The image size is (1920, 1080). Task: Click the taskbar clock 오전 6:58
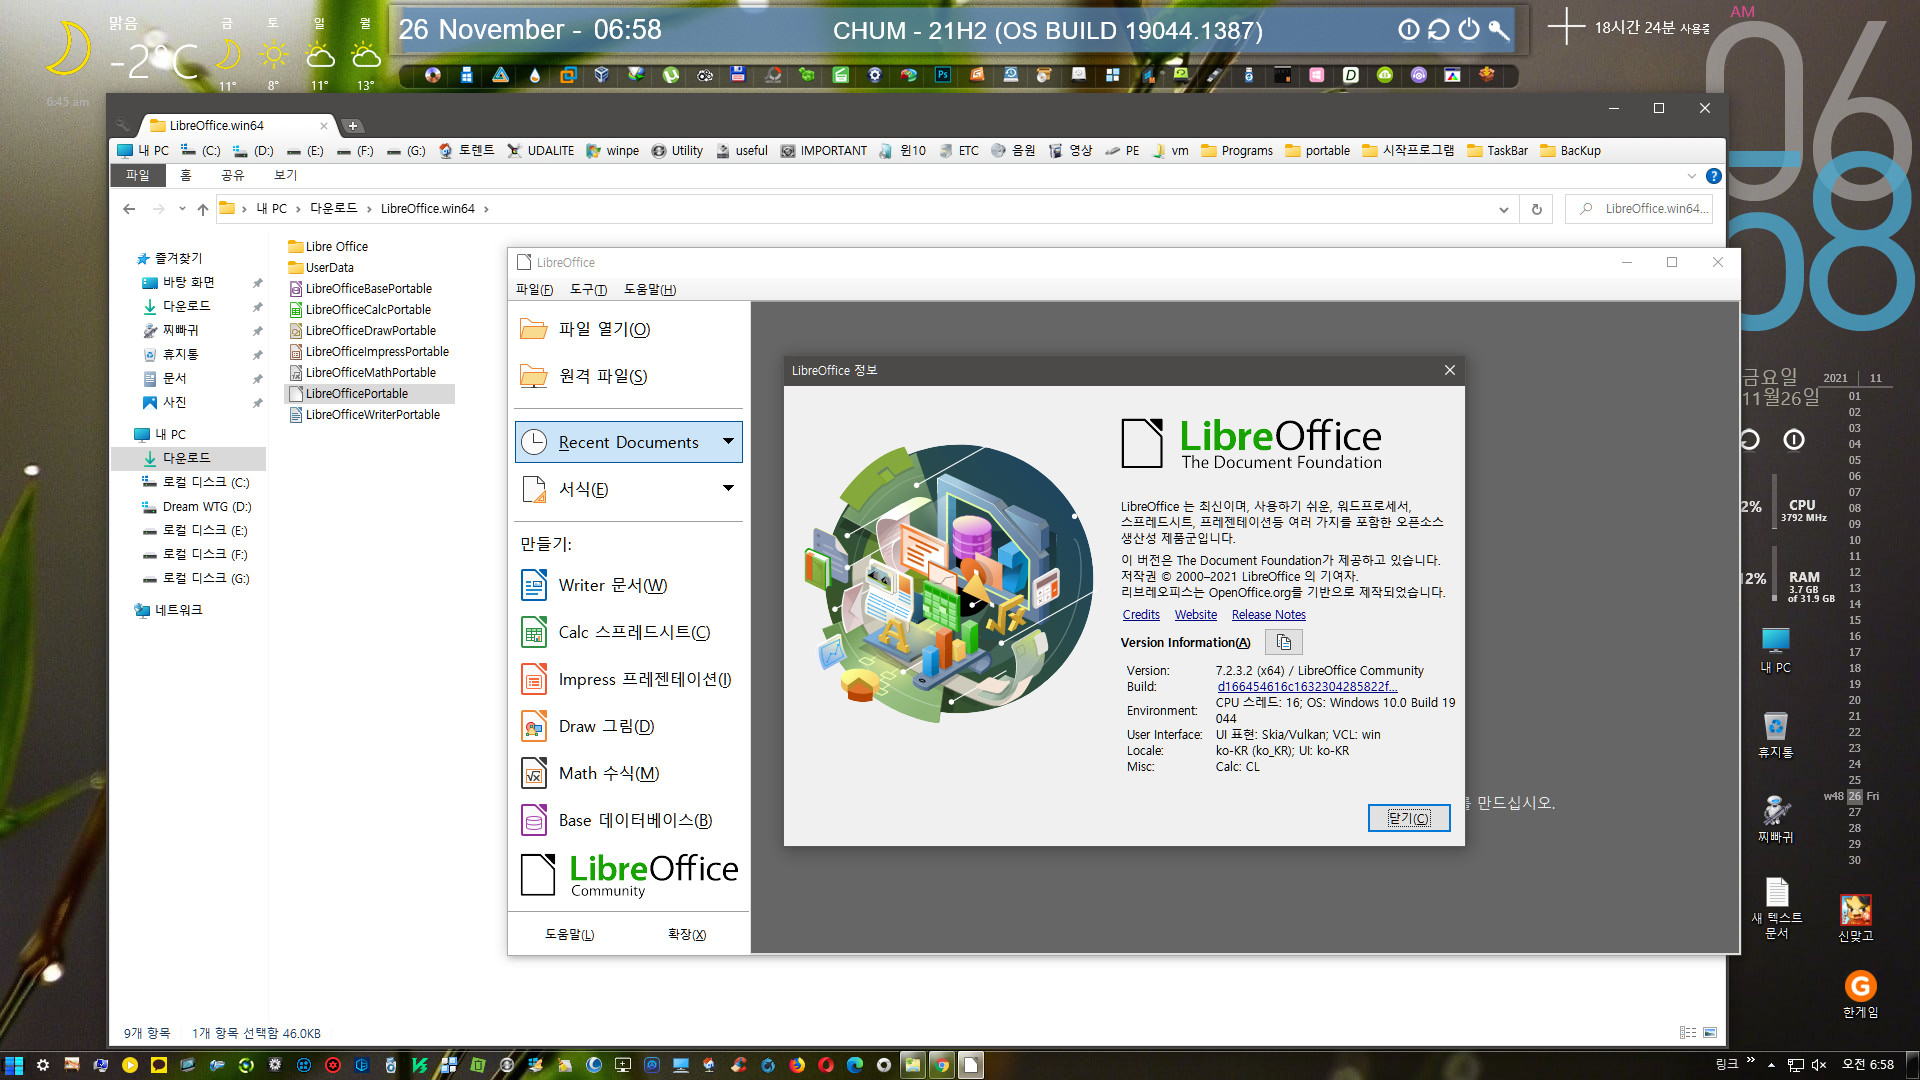1868,1065
